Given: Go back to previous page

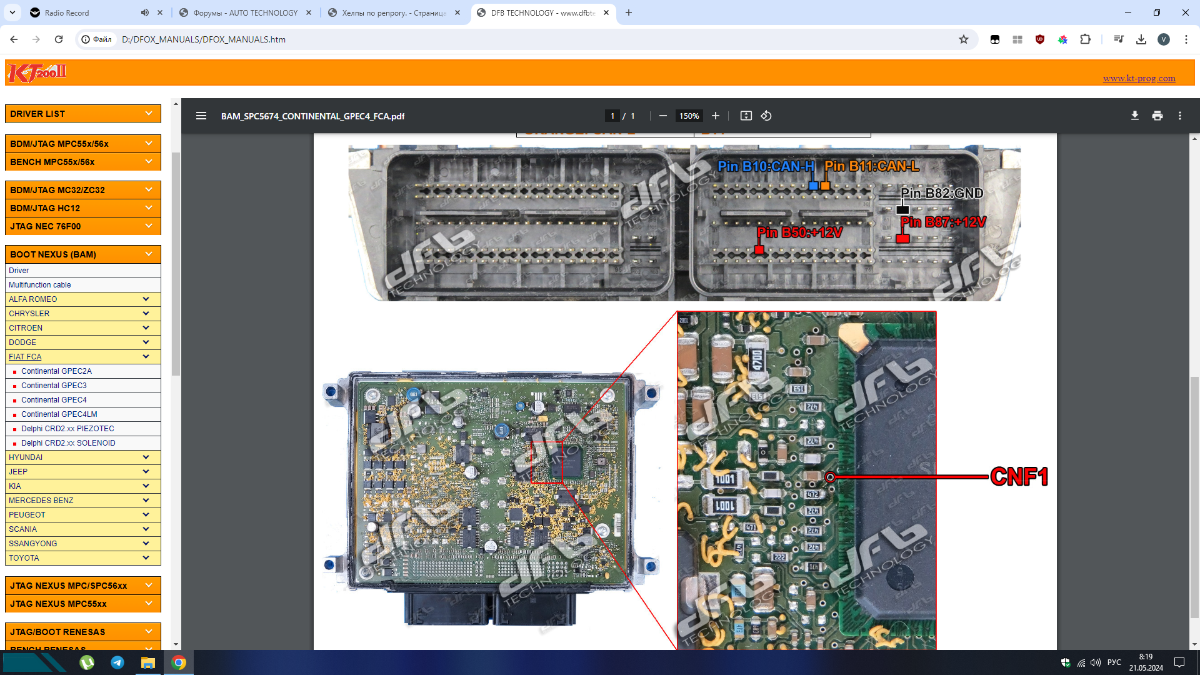Looking at the screenshot, I should [13, 39].
